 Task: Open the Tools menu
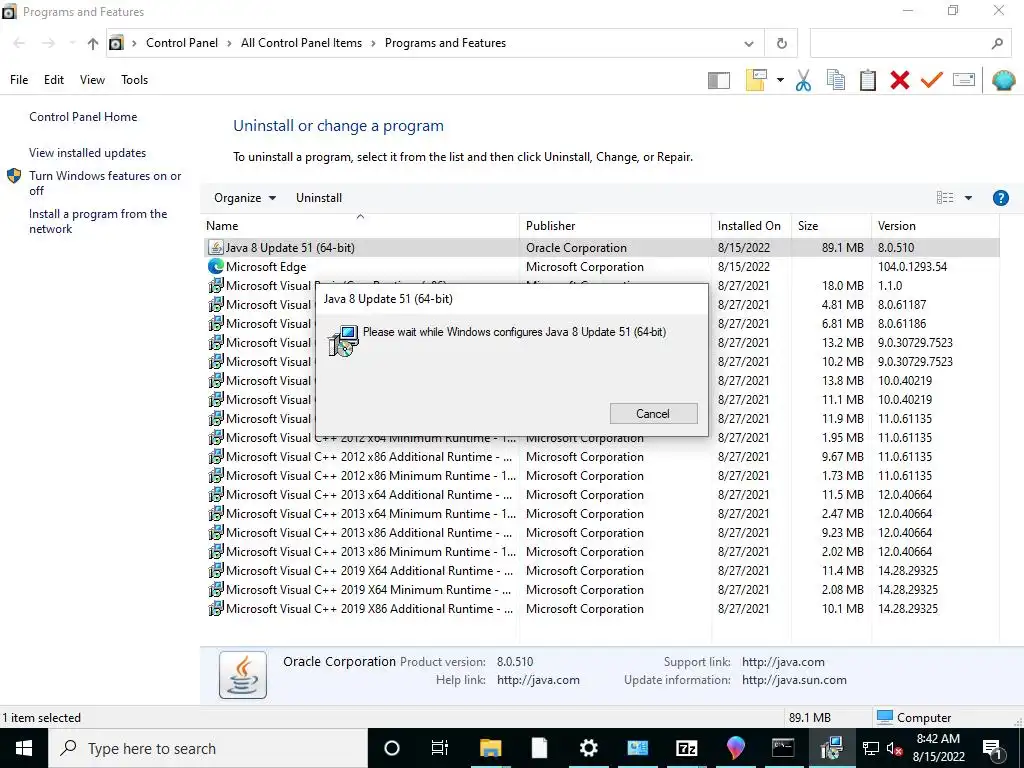pos(135,80)
